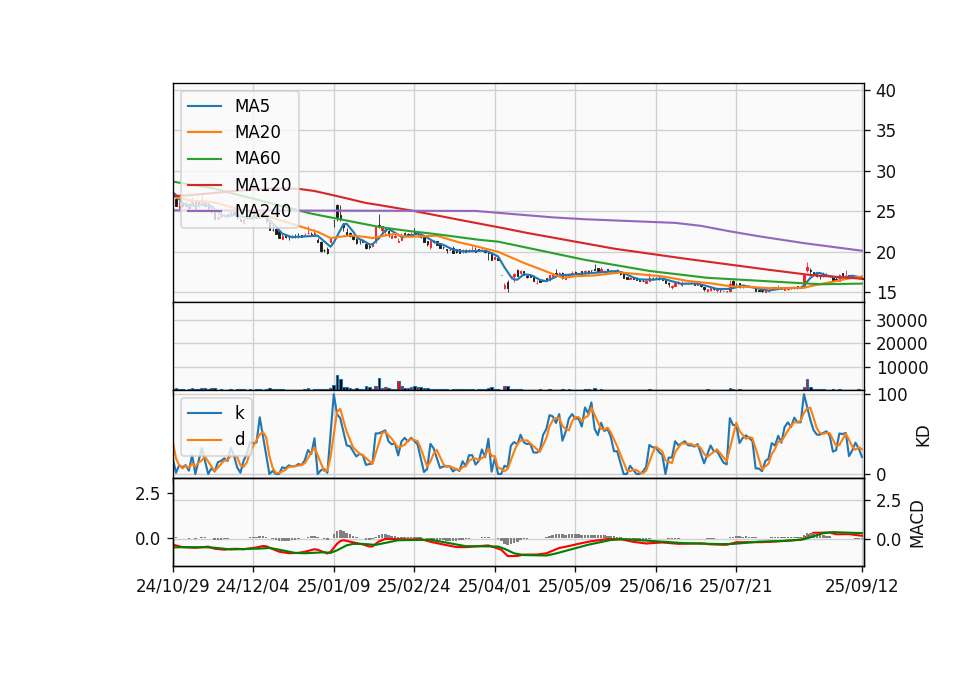
Task: Click the 25/07/21 date axis label
Action: click(735, 586)
